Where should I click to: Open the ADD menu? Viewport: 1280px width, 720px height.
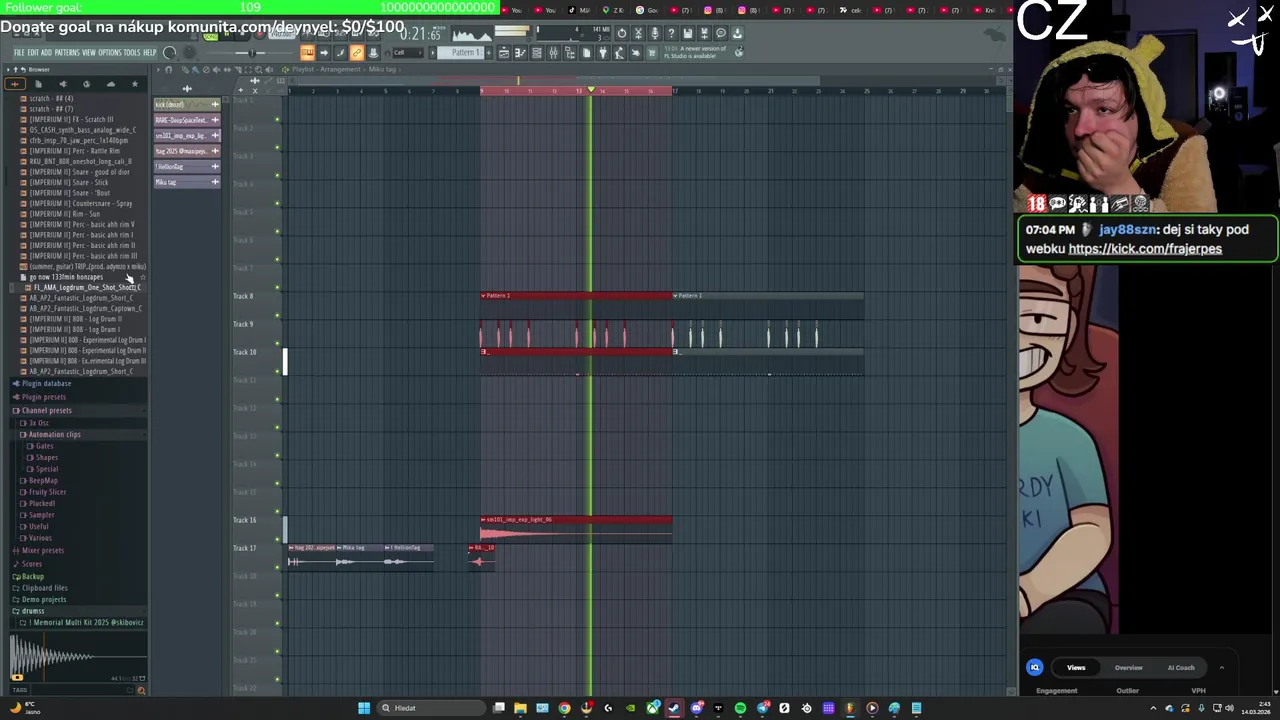pos(46,53)
